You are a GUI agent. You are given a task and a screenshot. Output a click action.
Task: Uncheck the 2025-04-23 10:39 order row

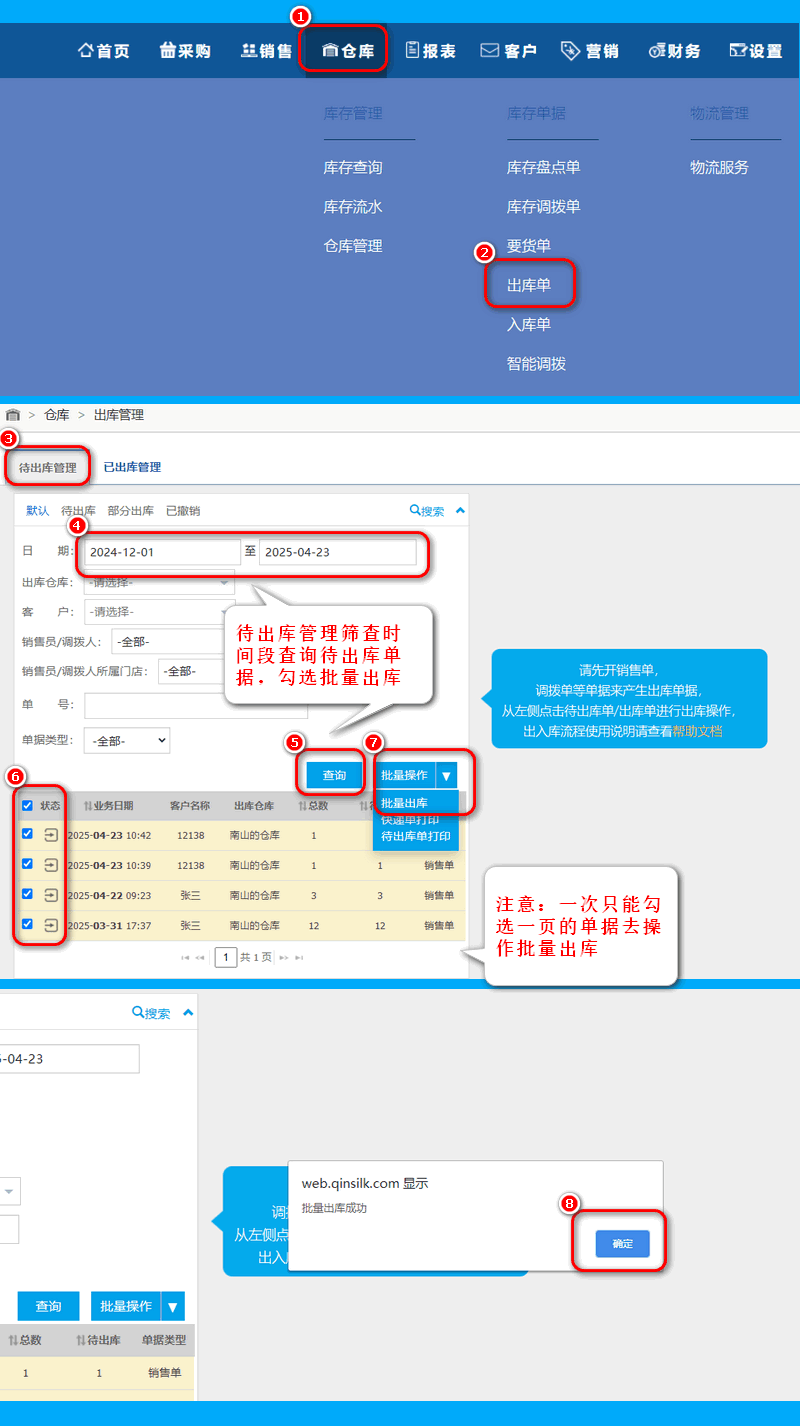[x=27, y=864]
